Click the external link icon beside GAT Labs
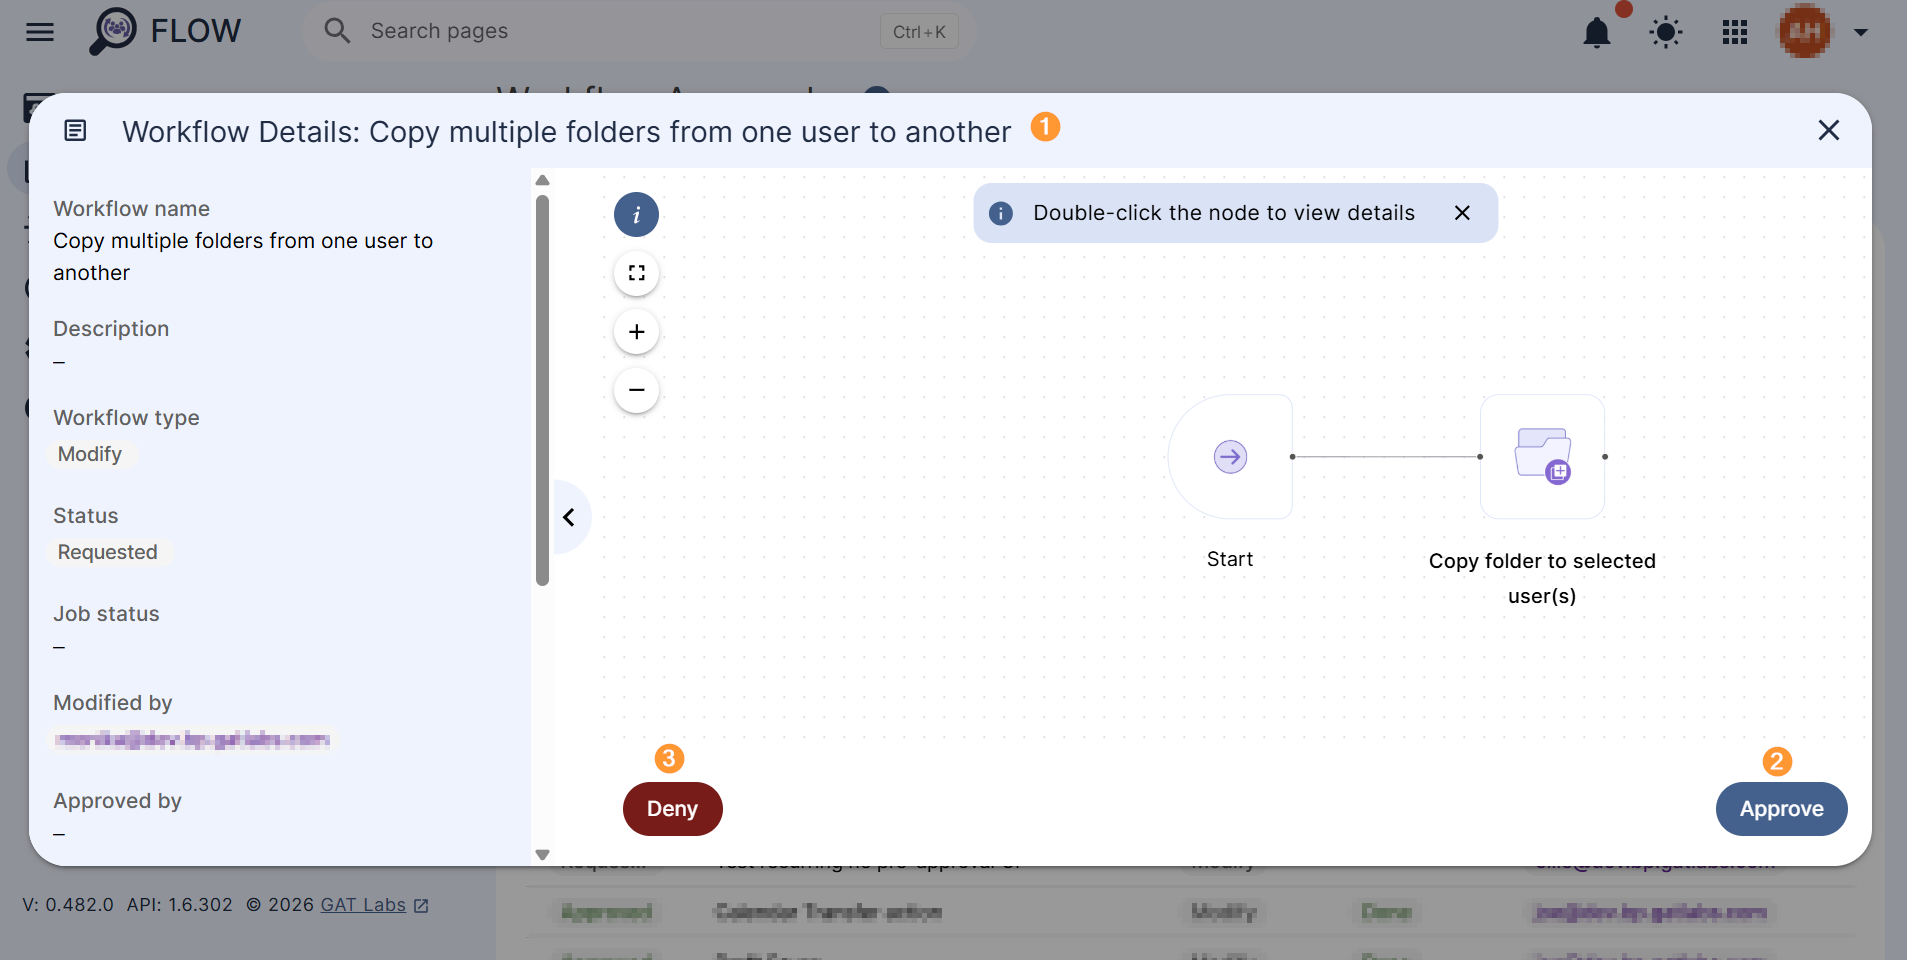 422,906
